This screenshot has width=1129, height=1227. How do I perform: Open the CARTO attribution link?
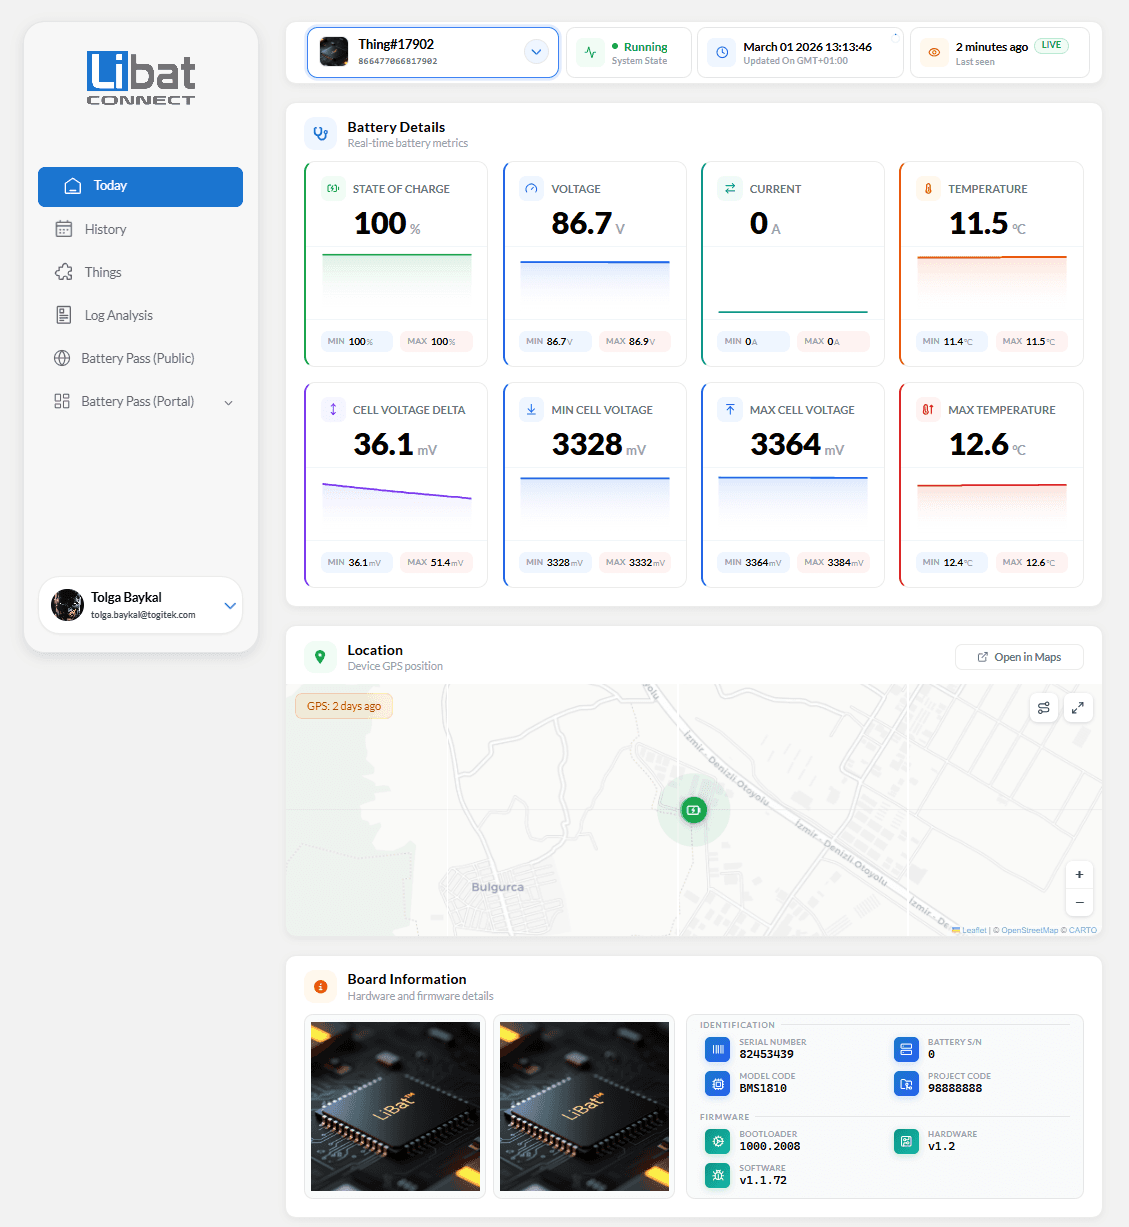pyautogui.click(x=1082, y=930)
